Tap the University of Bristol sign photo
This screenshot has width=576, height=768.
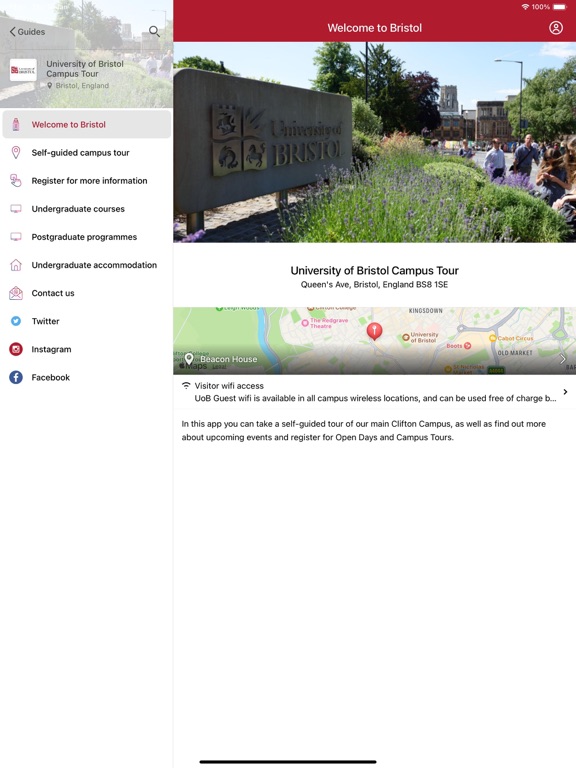pos(375,142)
